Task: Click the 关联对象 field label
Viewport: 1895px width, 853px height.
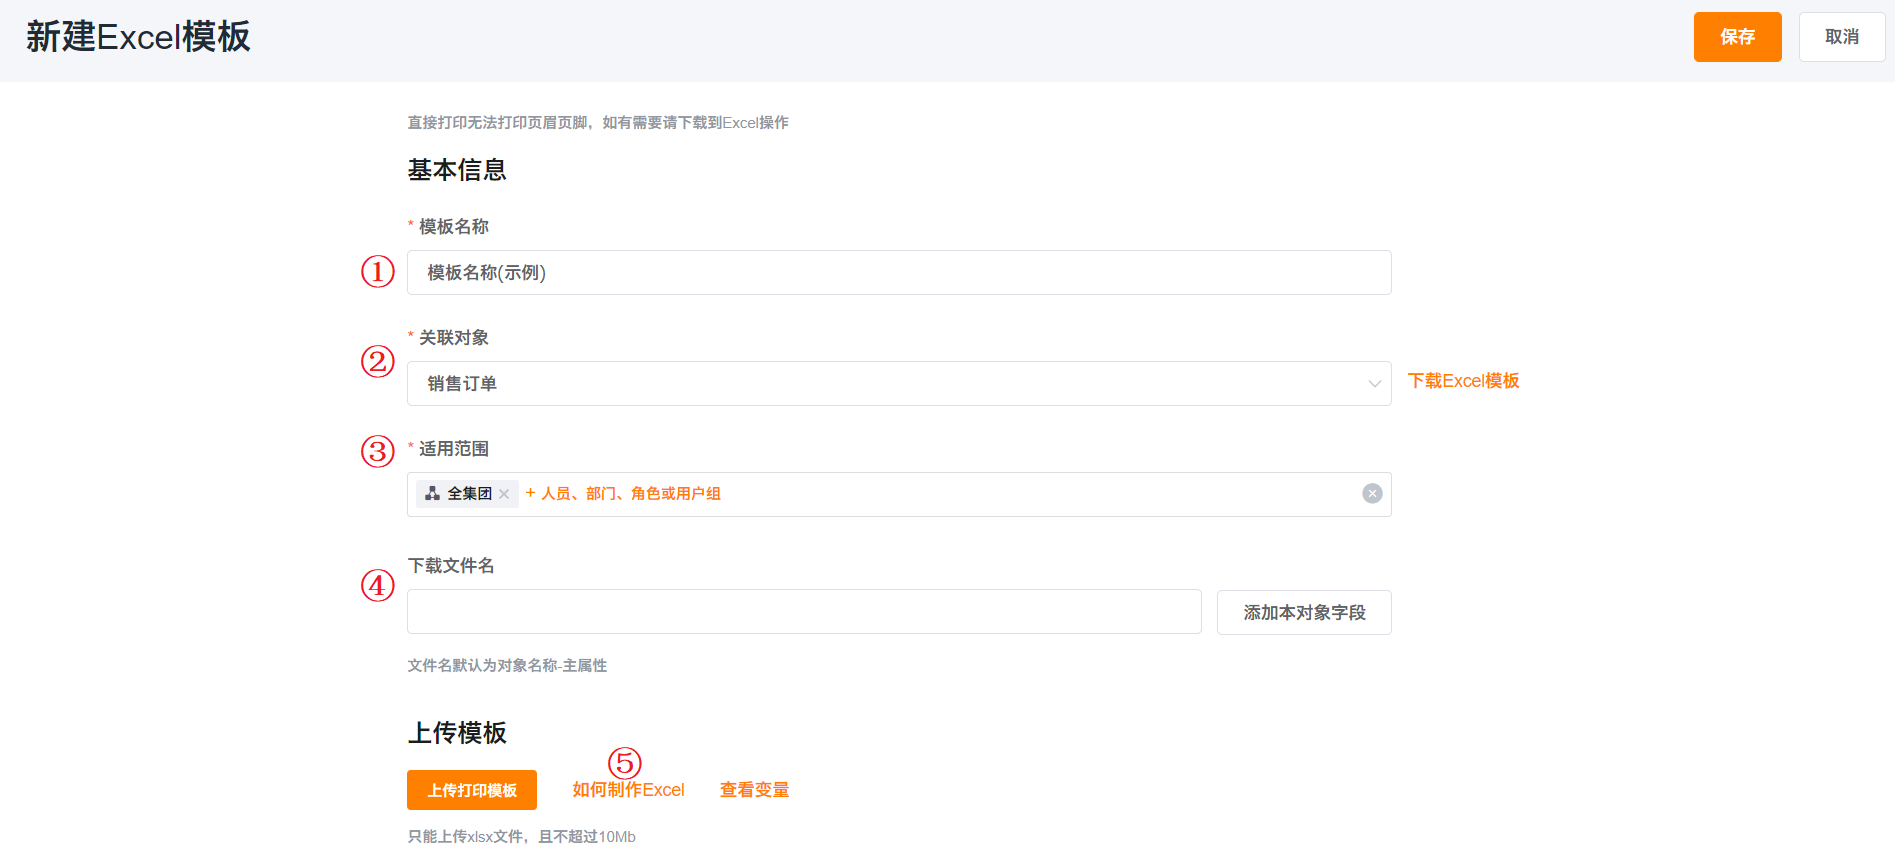Action: [x=454, y=338]
